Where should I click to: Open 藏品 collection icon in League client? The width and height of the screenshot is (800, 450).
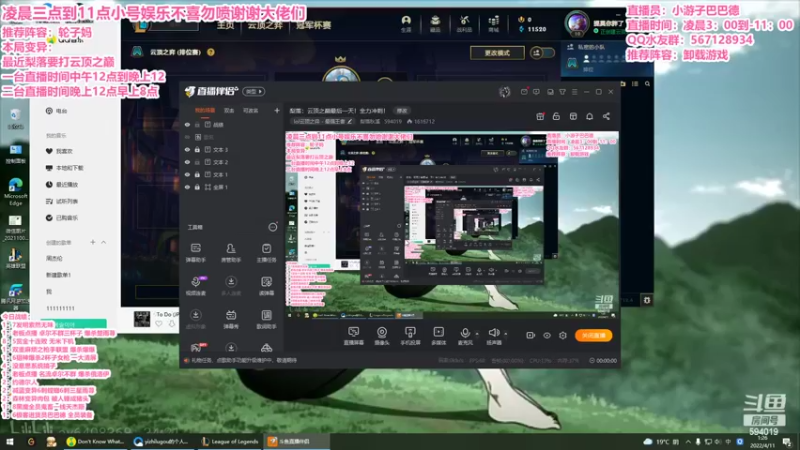coord(435,23)
